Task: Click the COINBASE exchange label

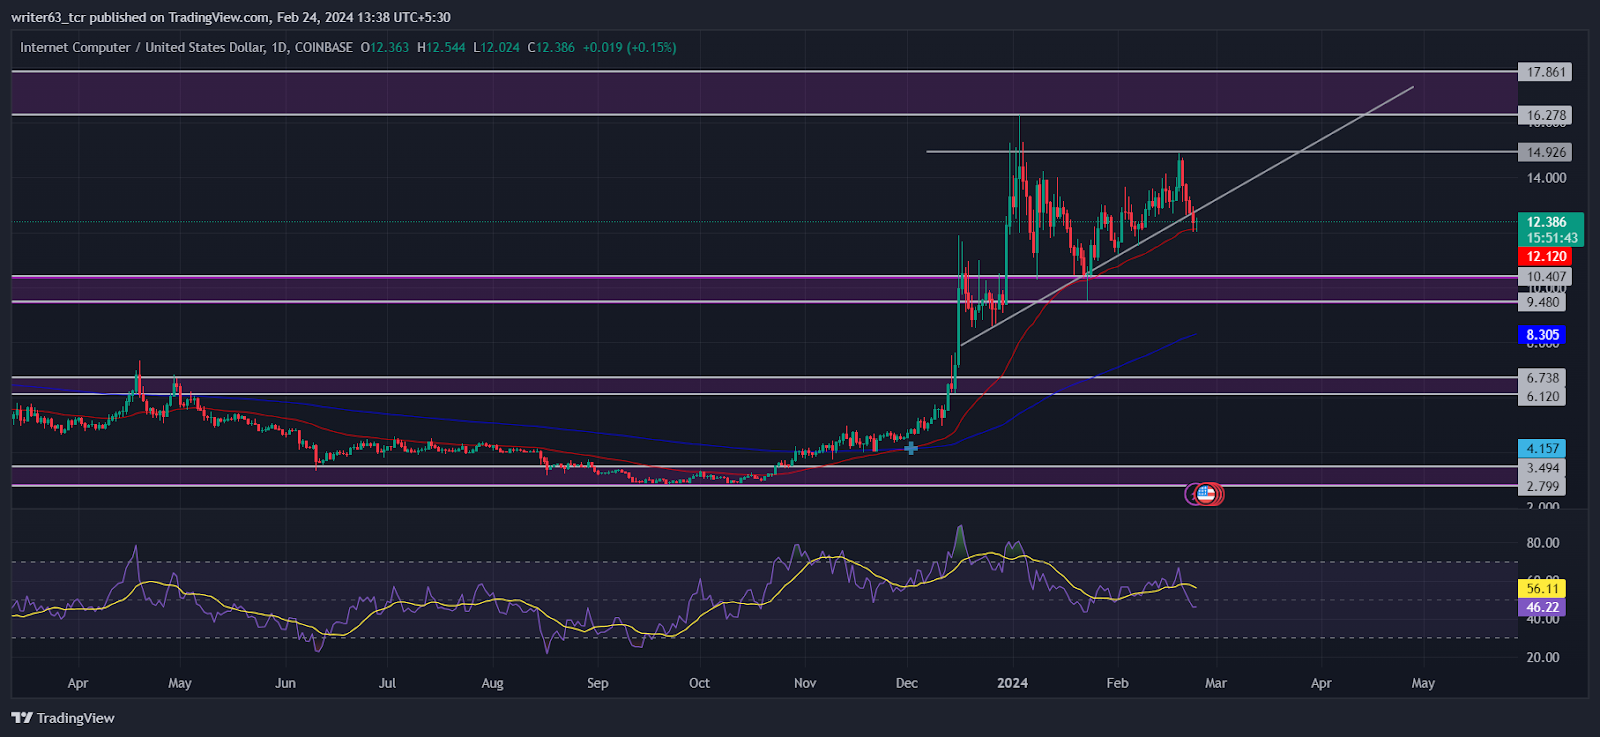Action: tap(323, 47)
